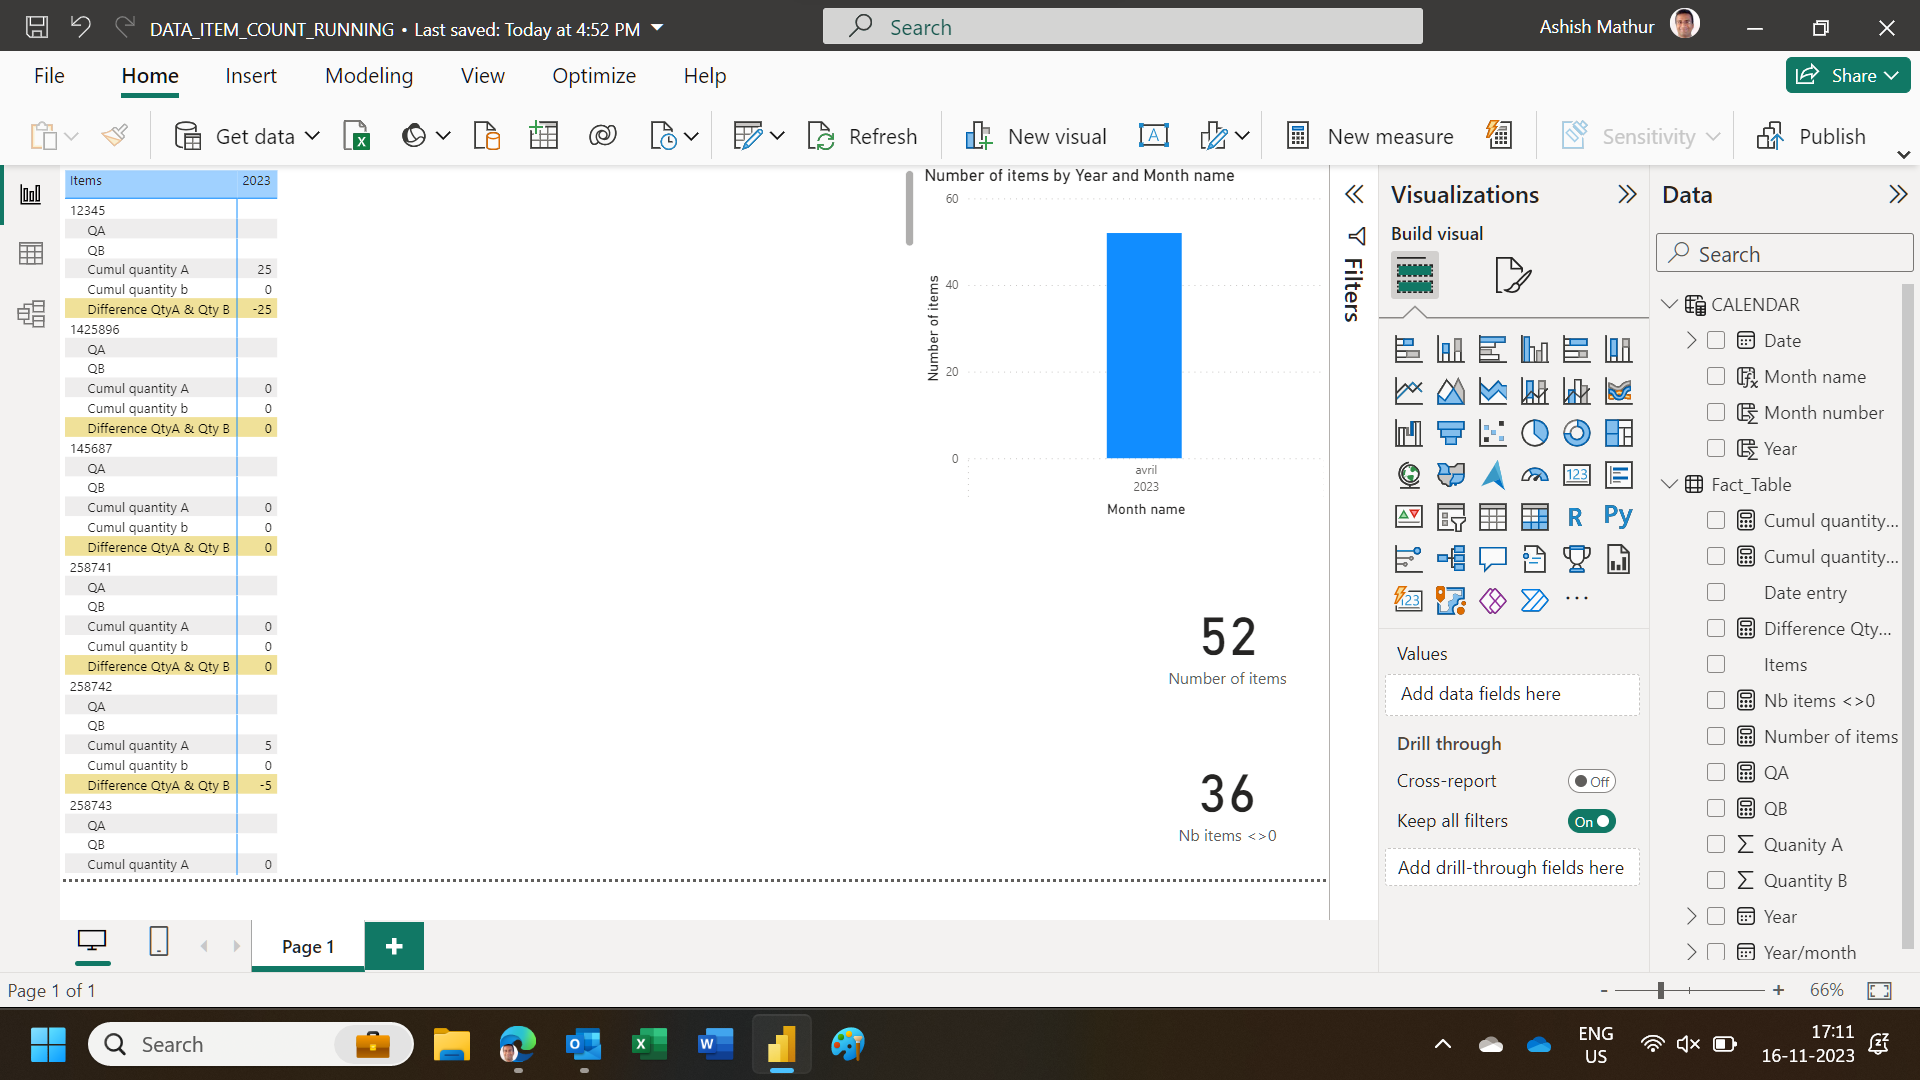The width and height of the screenshot is (1920, 1080).
Task: Select the line chart visual
Action: pos(1408,391)
